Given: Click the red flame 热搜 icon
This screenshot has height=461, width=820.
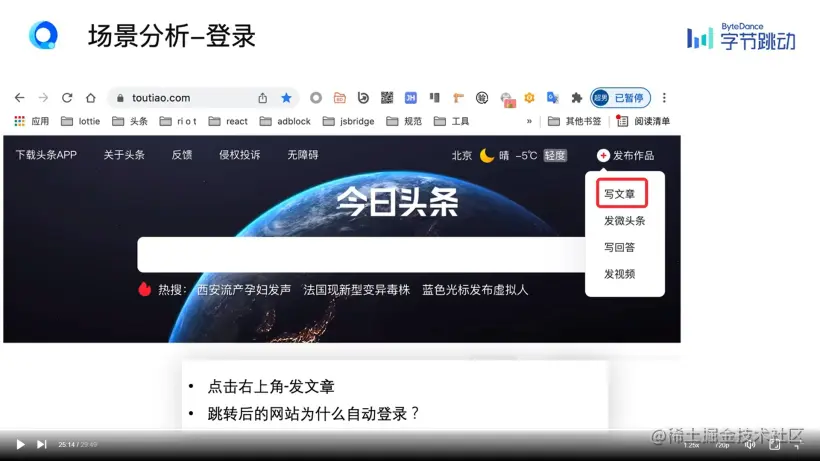Looking at the screenshot, I should point(145,289).
